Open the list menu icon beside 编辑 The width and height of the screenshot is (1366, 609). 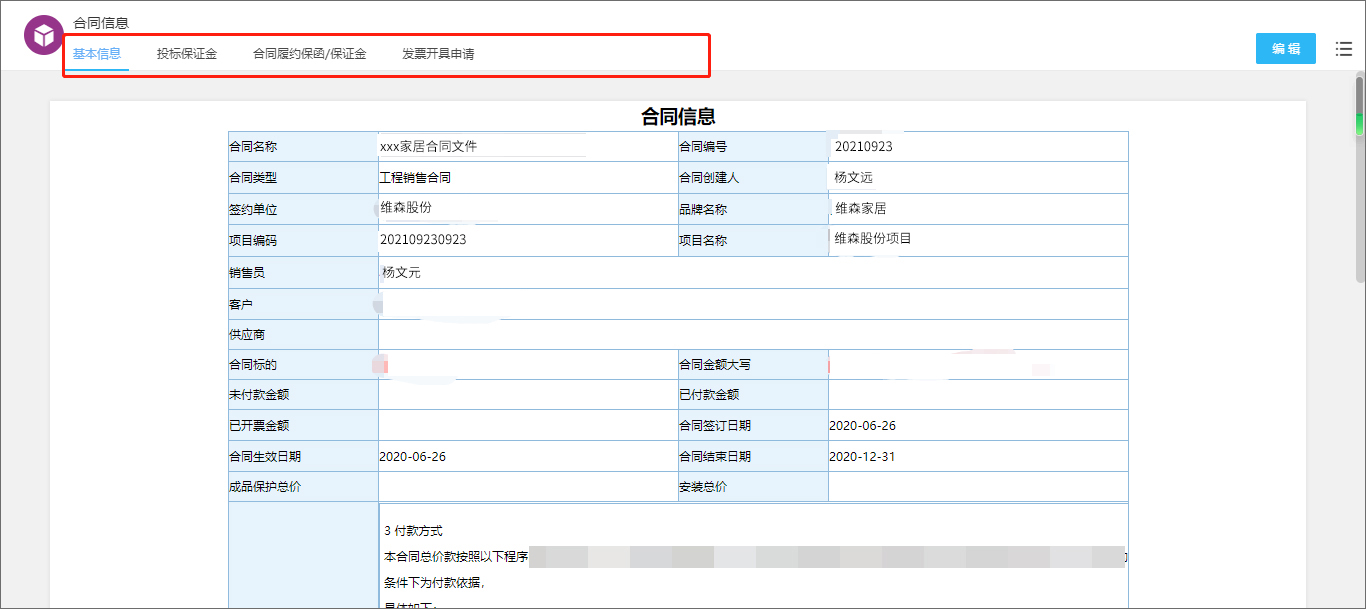(x=1343, y=48)
